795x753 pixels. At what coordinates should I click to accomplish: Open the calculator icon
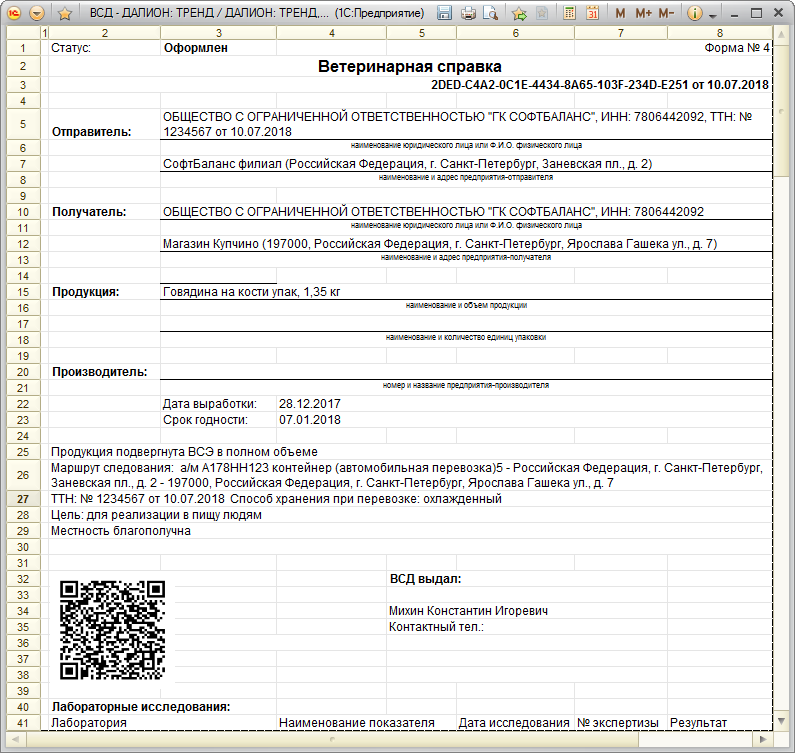pyautogui.click(x=569, y=13)
